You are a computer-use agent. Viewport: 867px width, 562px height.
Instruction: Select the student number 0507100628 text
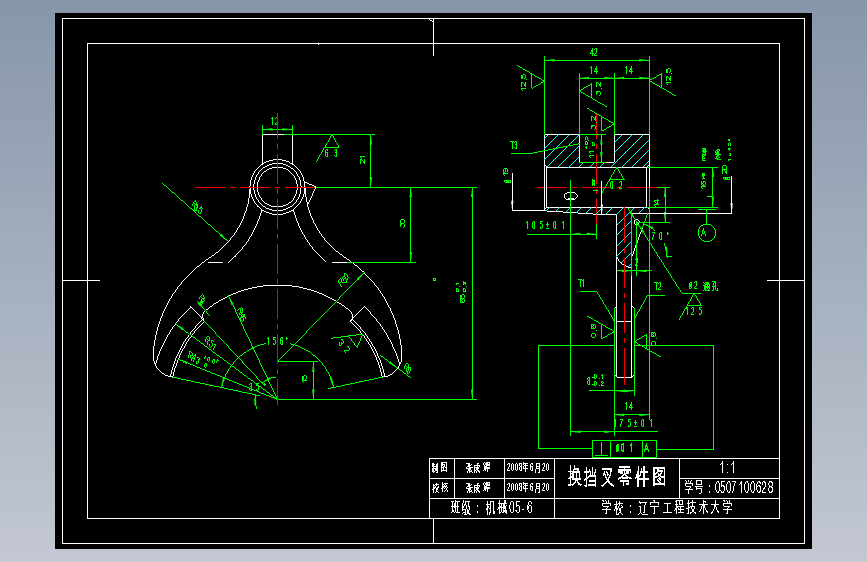pyautogui.click(x=744, y=488)
